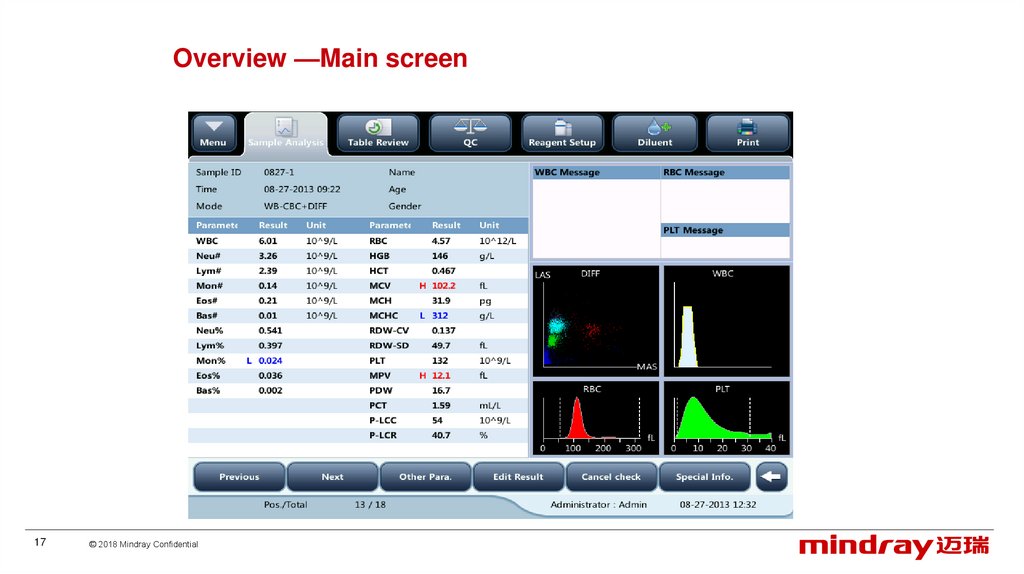The height and width of the screenshot is (574, 1024).
Task: Click the Name field label
Action: [402, 172]
